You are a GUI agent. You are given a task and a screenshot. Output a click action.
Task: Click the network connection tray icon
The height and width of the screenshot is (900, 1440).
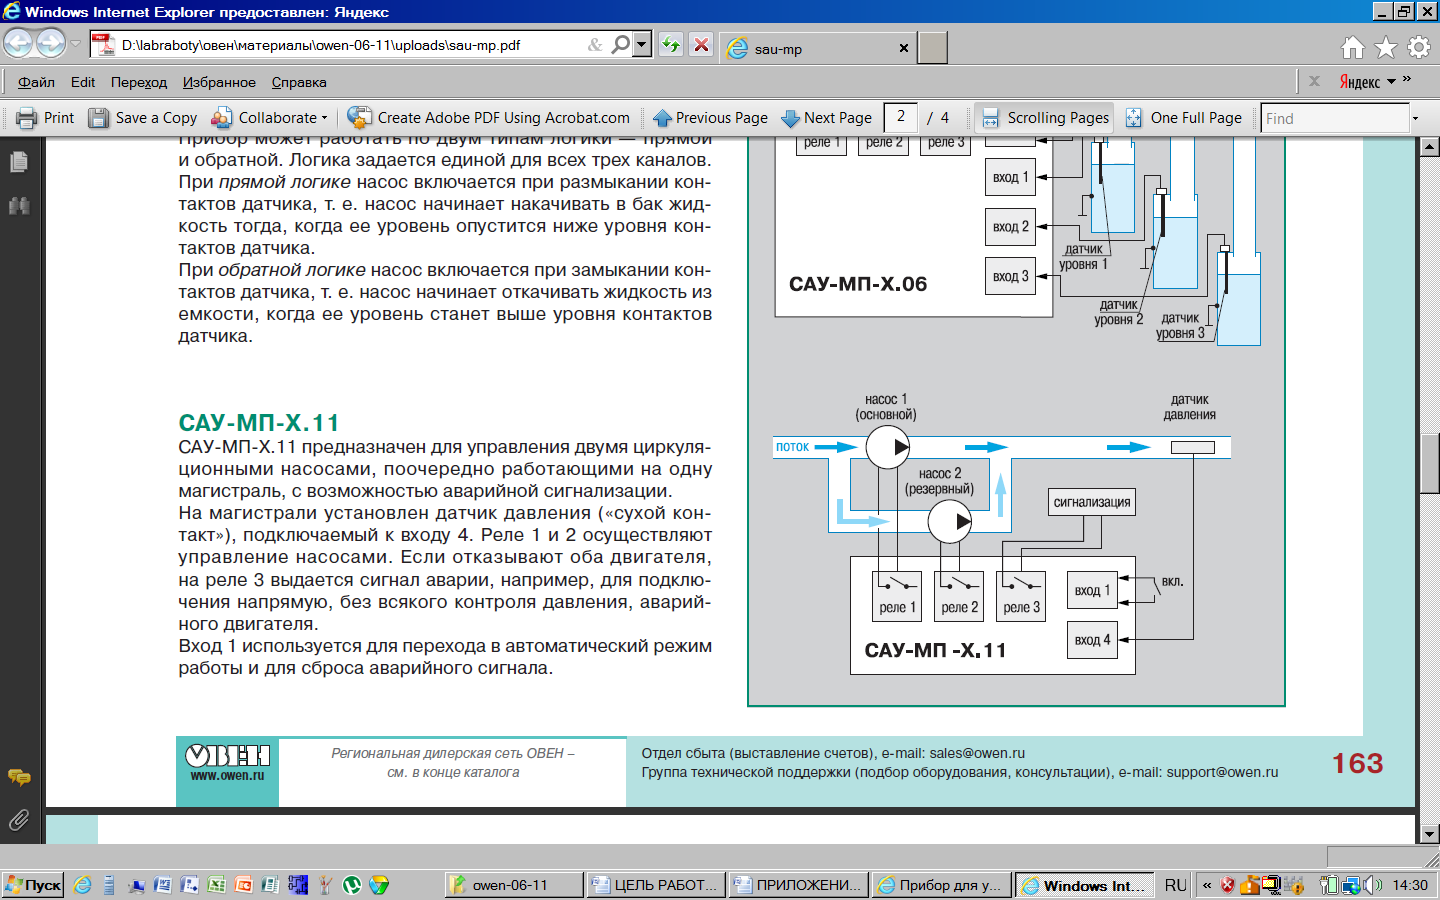1352,885
